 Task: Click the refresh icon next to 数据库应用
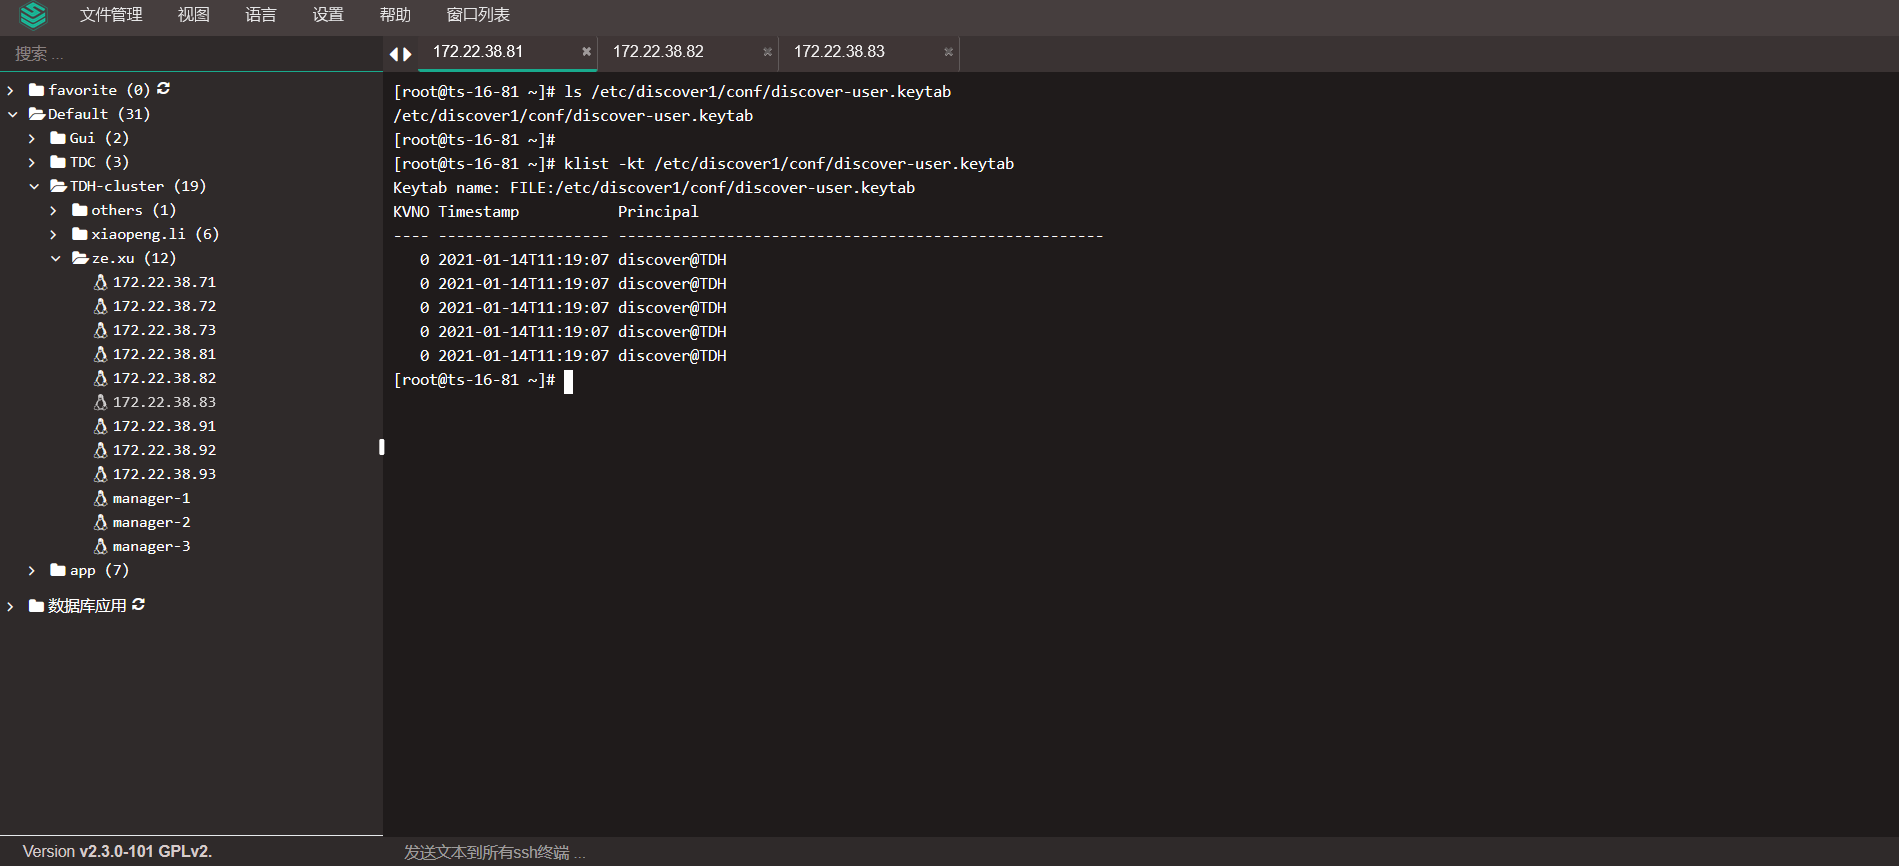pyautogui.click(x=138, y=605)
